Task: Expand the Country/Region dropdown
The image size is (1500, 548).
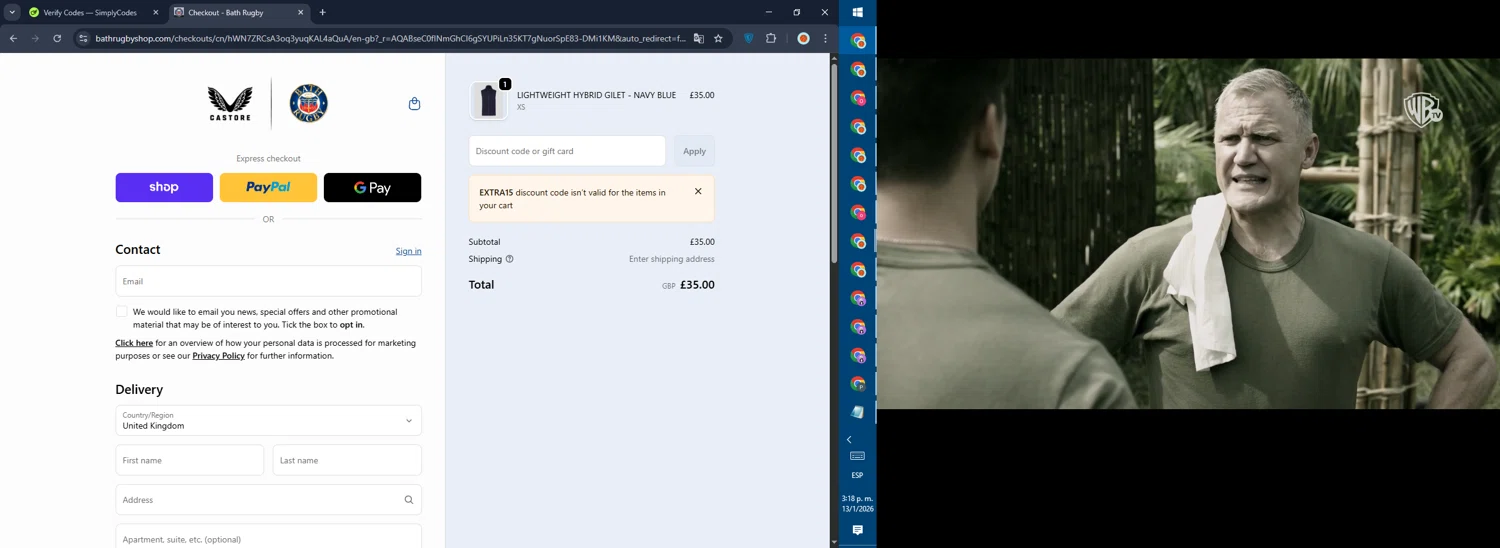Action: click(268, 420)
